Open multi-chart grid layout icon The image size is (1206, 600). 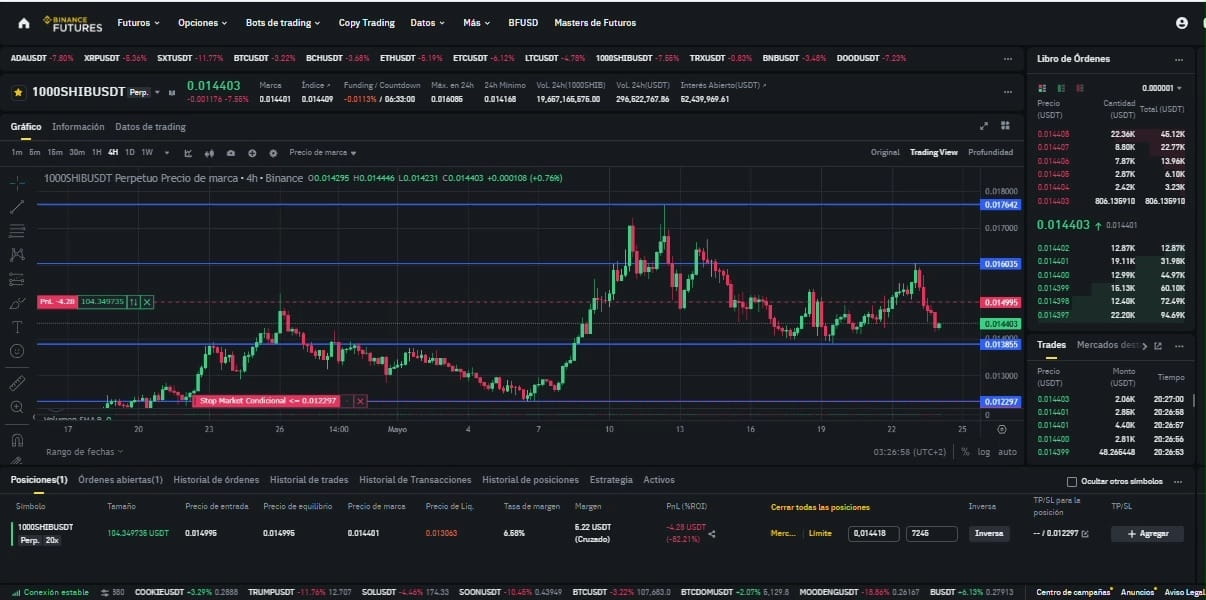click(1005, 126)
